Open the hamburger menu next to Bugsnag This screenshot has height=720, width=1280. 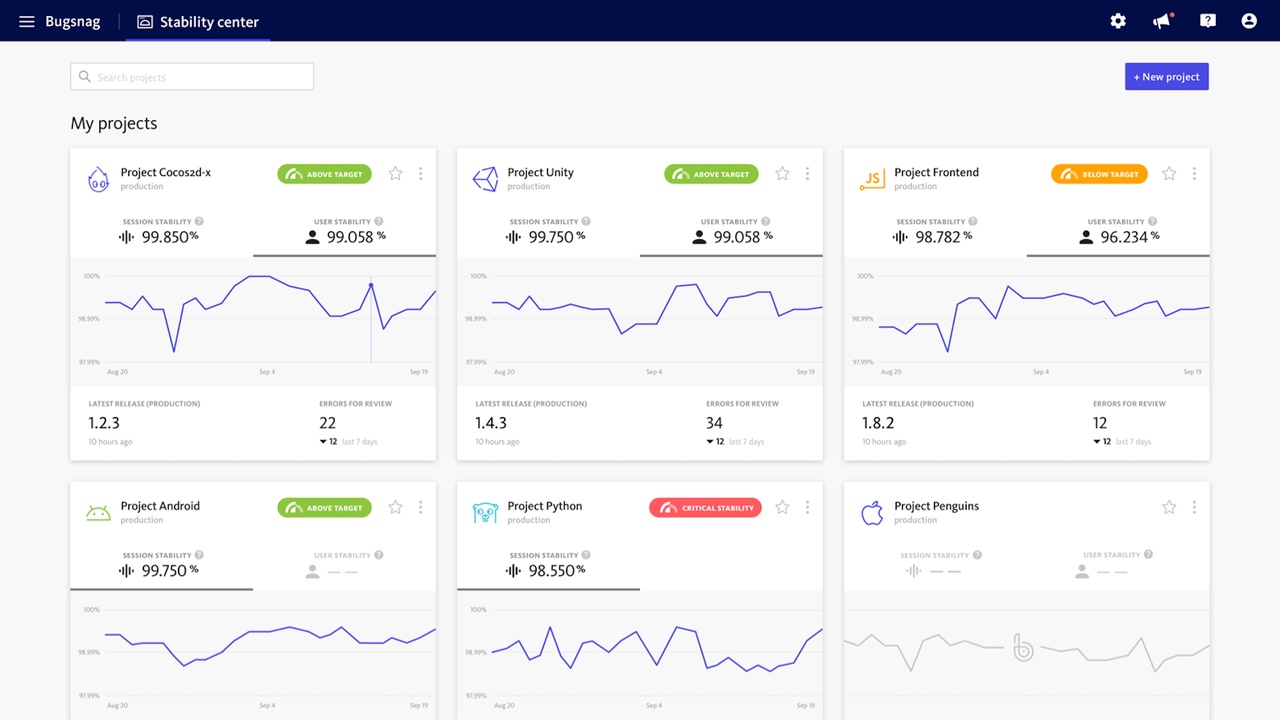tap(27, 21)
